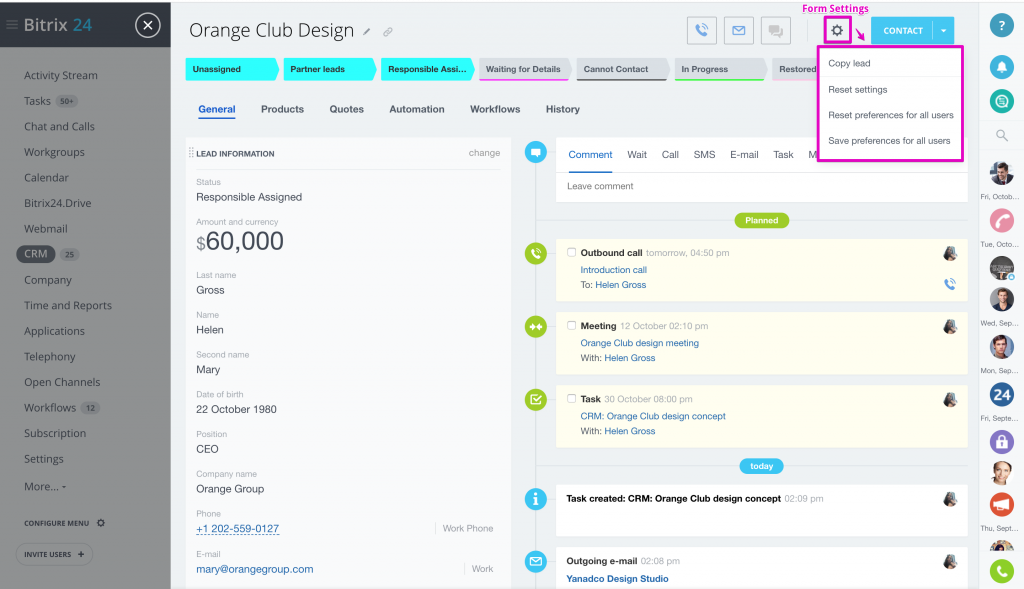Set status stage to Cannot Contact
This screenshot has height=589, width=1024.
pos(623,69)
